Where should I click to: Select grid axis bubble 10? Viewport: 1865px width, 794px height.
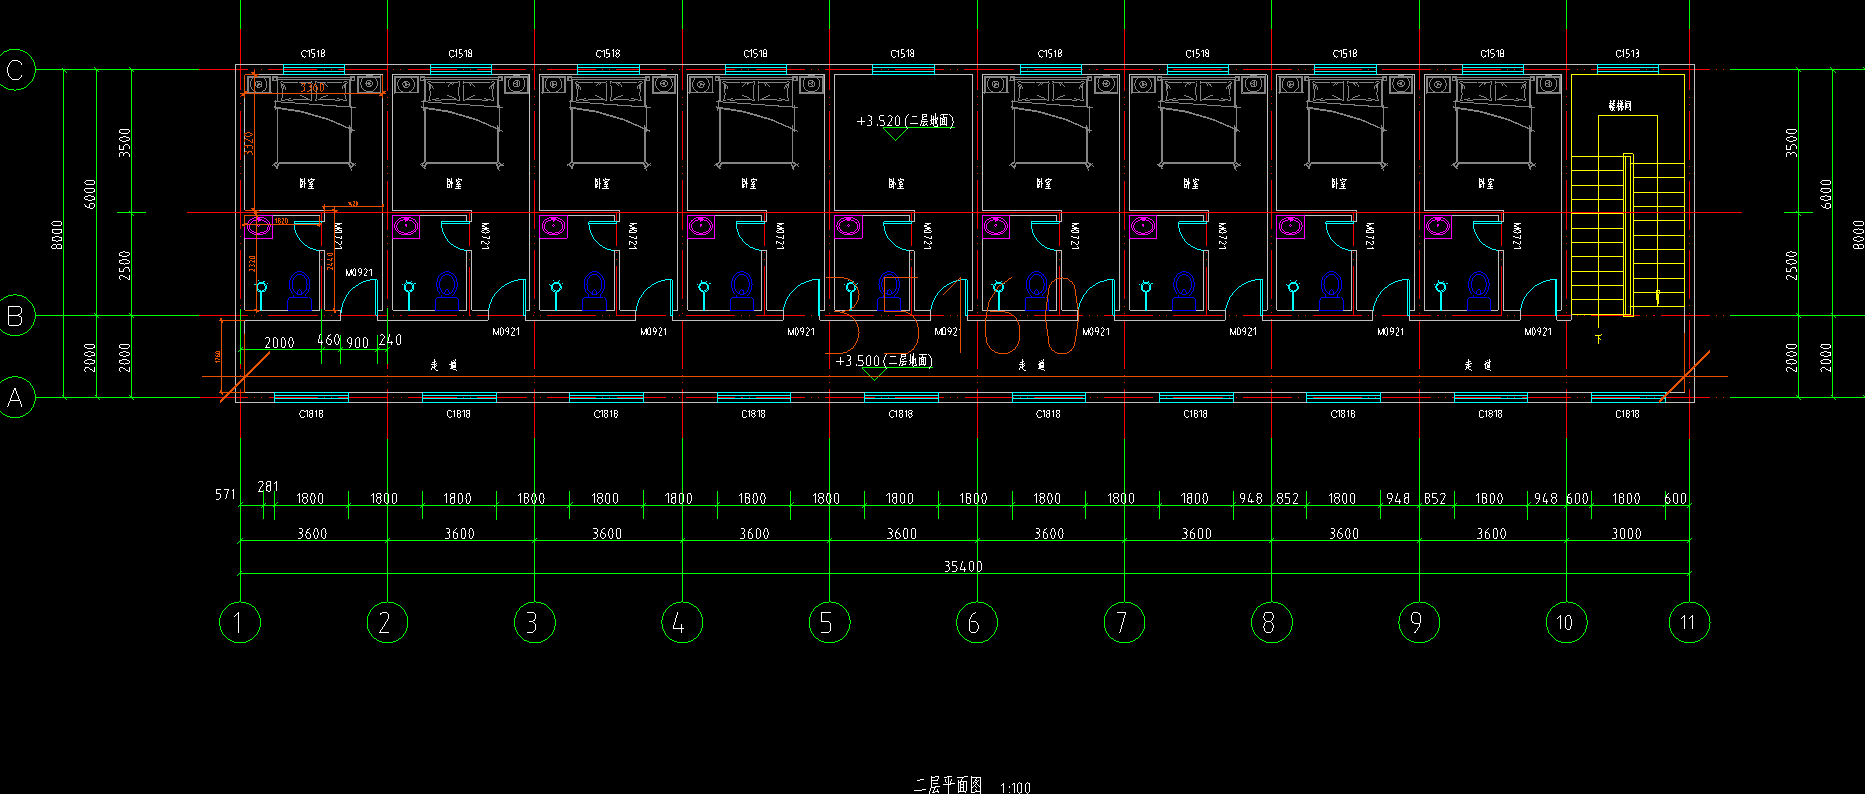tap(1565, 623)
